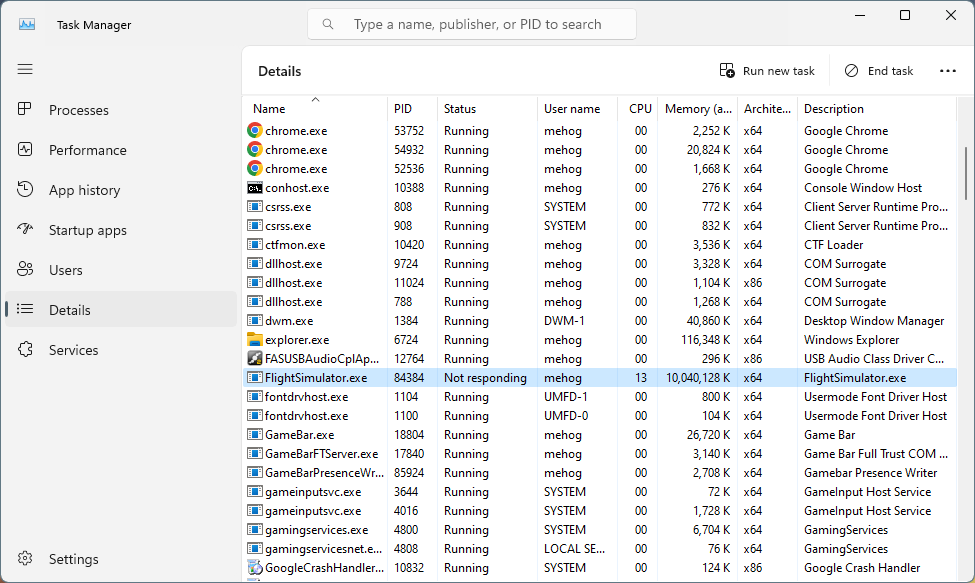Click the Chrome icon for PID 52536
The height and width of the screenshot is (583, 975).
coord(254,168)
